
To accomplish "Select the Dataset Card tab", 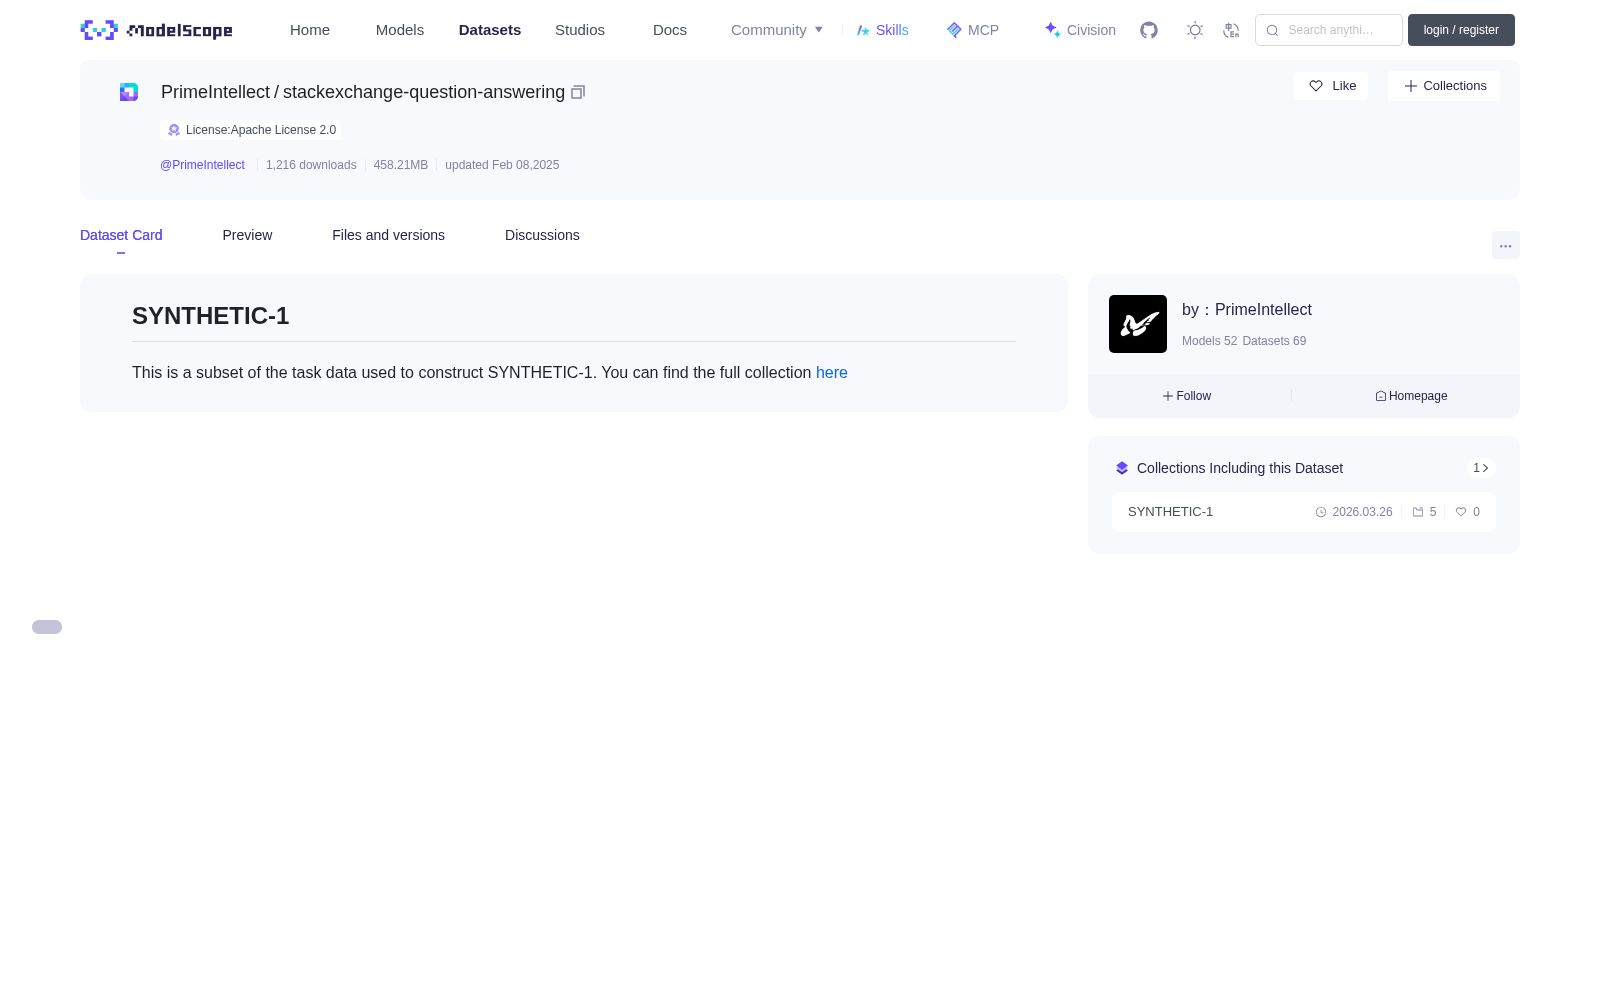I will [x=121, y=235].
